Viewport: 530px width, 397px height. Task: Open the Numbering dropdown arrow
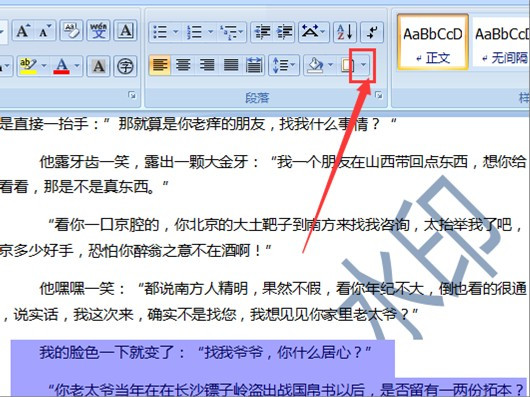click(210, 31)
